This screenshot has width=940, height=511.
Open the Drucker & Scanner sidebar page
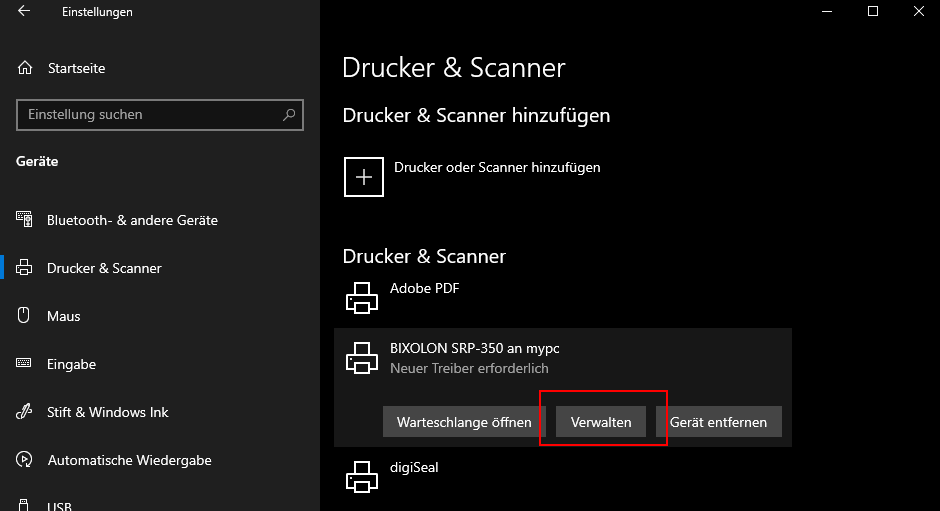point(104,268)
